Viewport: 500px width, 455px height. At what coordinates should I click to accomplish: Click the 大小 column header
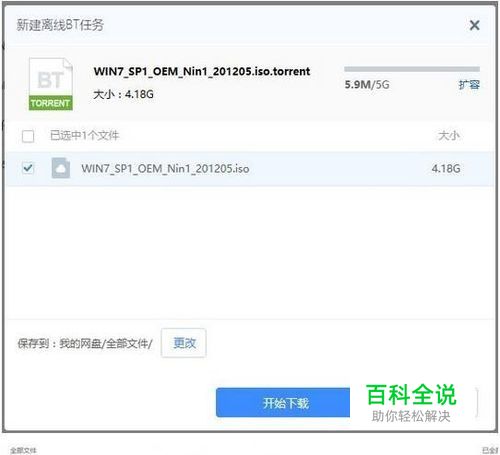pos(449,136)
